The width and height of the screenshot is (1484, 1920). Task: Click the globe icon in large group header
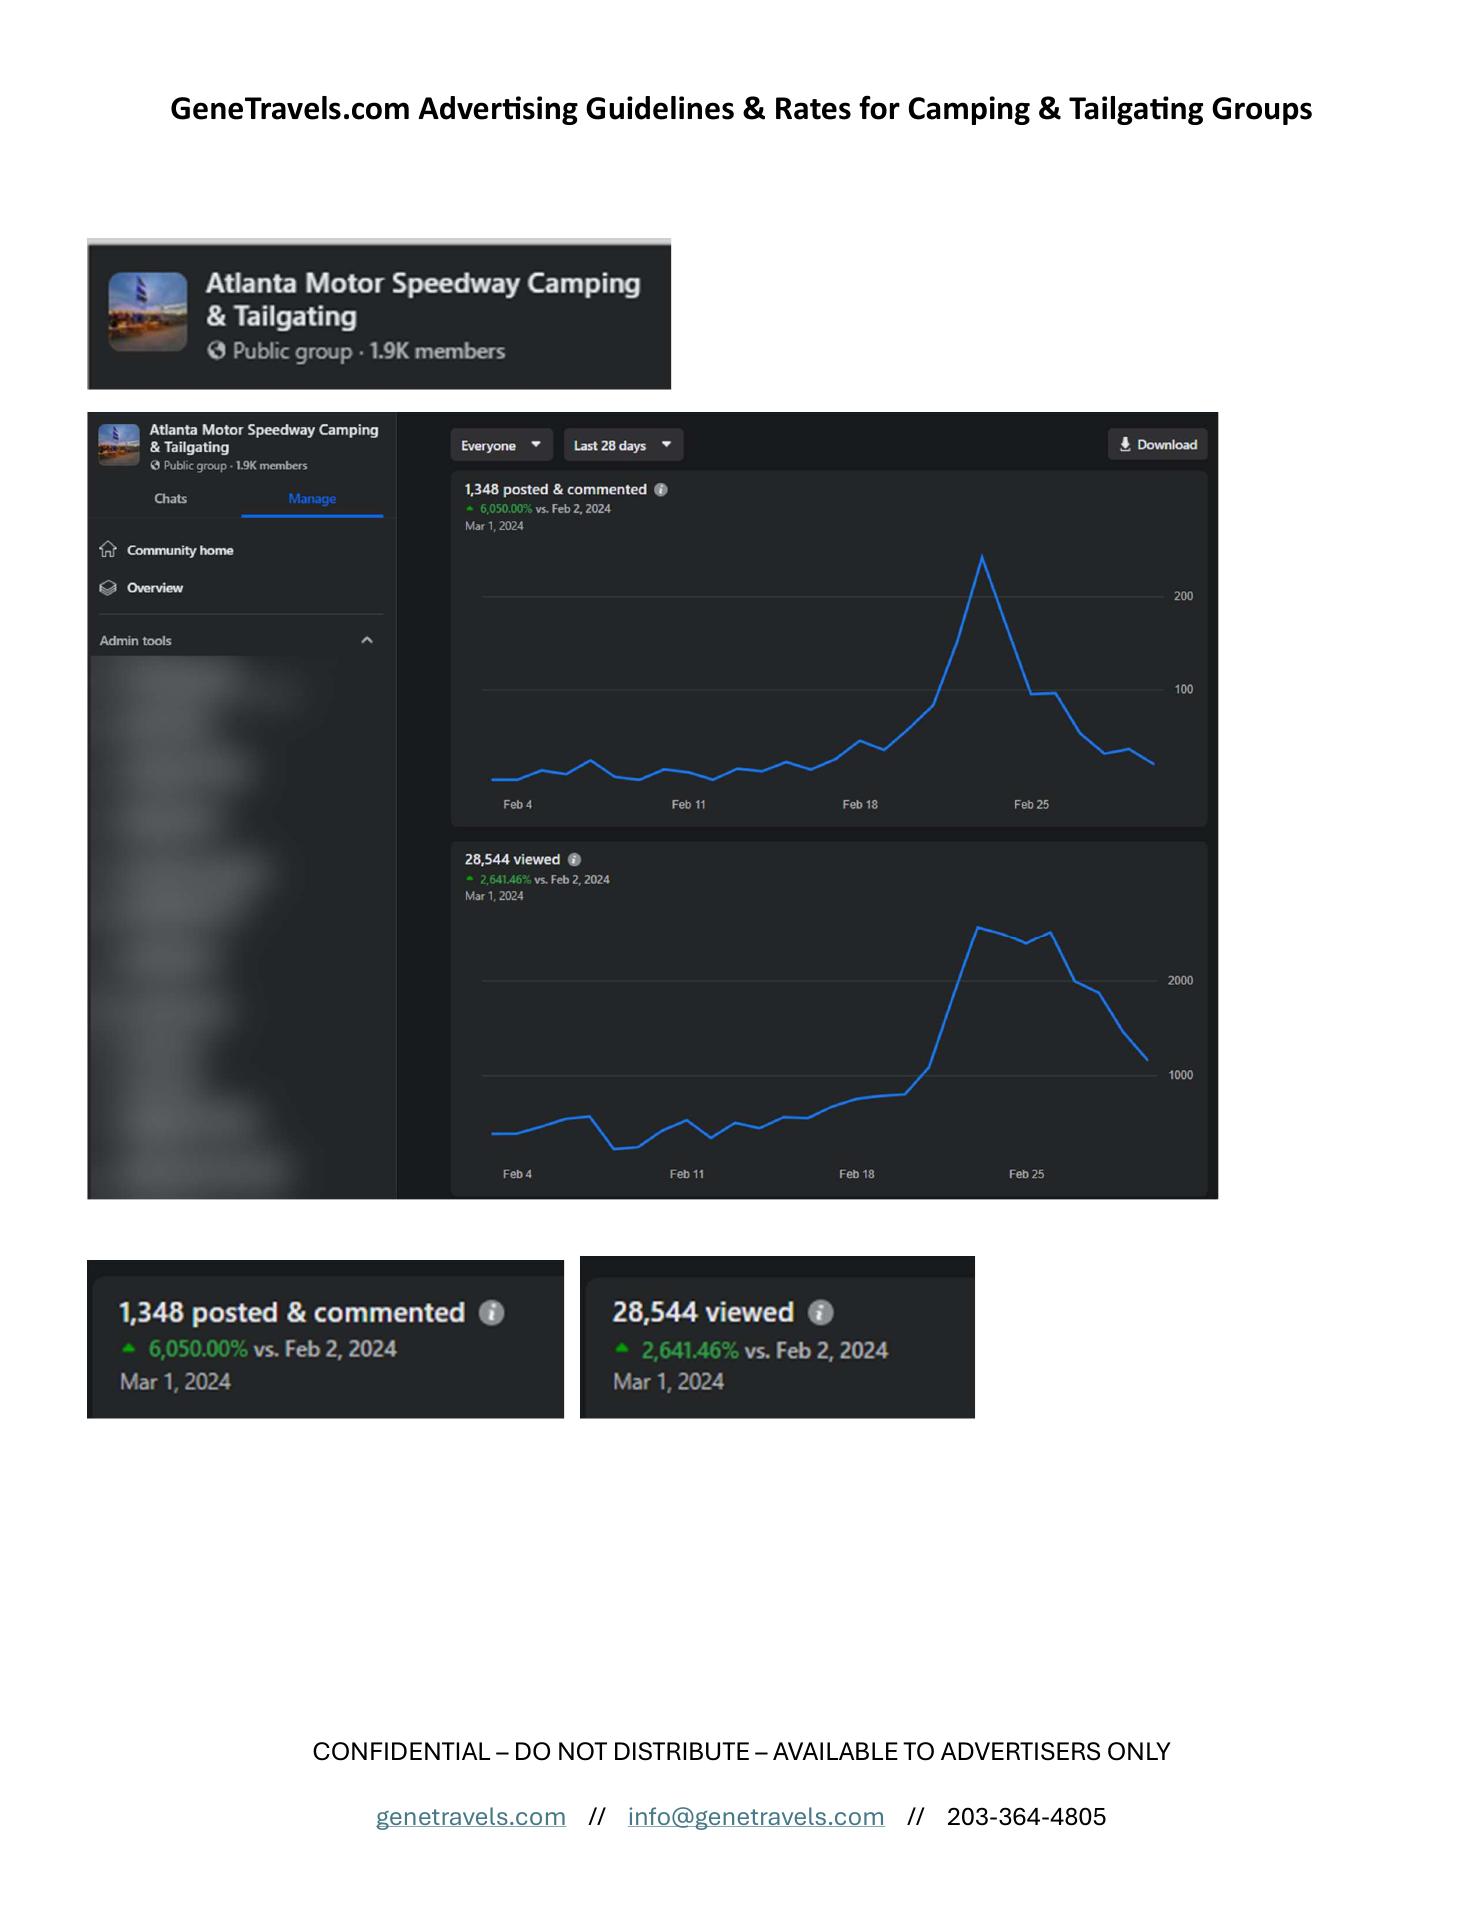(x=216, y=351)
